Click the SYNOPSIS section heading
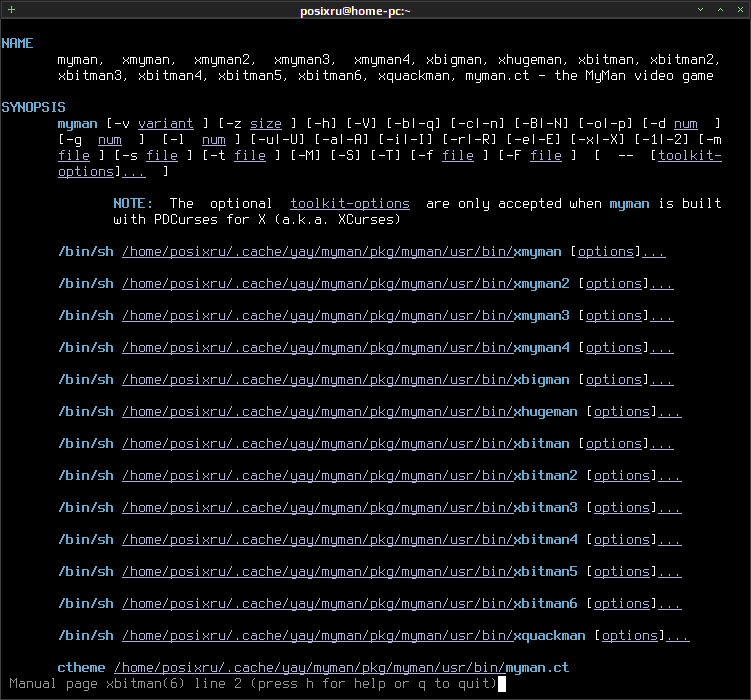 (34, 107)
